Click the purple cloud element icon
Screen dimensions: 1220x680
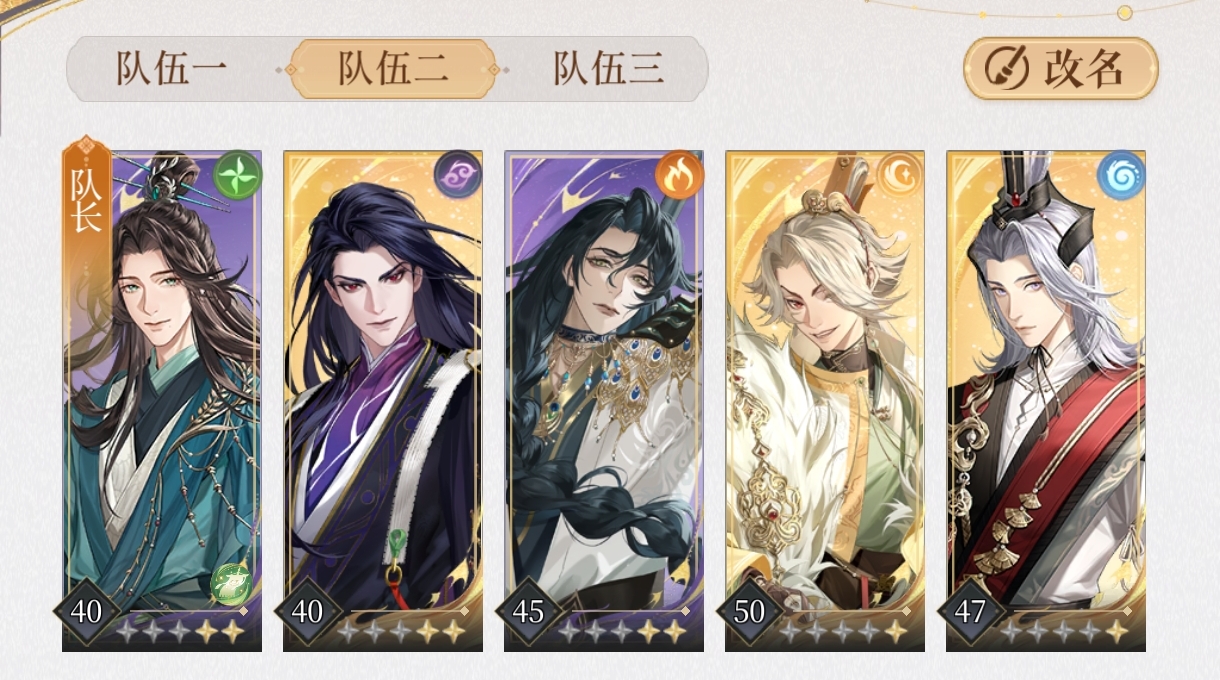tap(459, 175)
